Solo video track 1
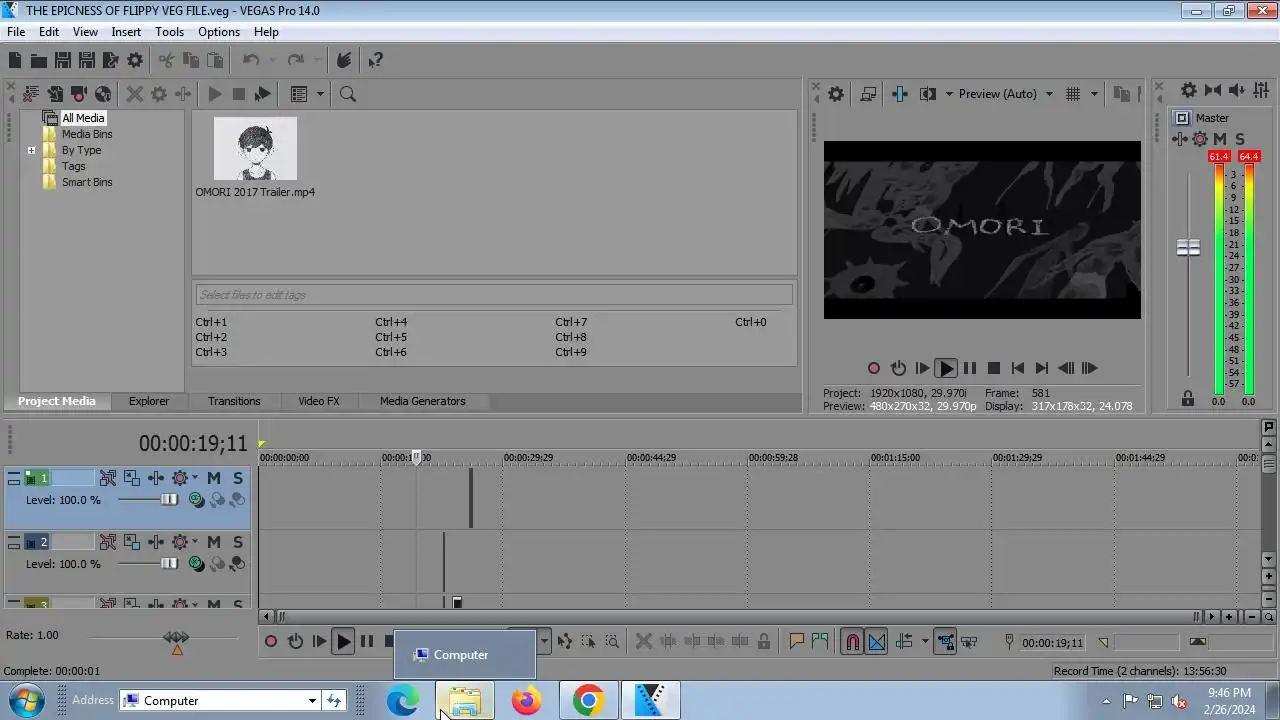The height and width of the screenshot is (720, 1280). 238,478
